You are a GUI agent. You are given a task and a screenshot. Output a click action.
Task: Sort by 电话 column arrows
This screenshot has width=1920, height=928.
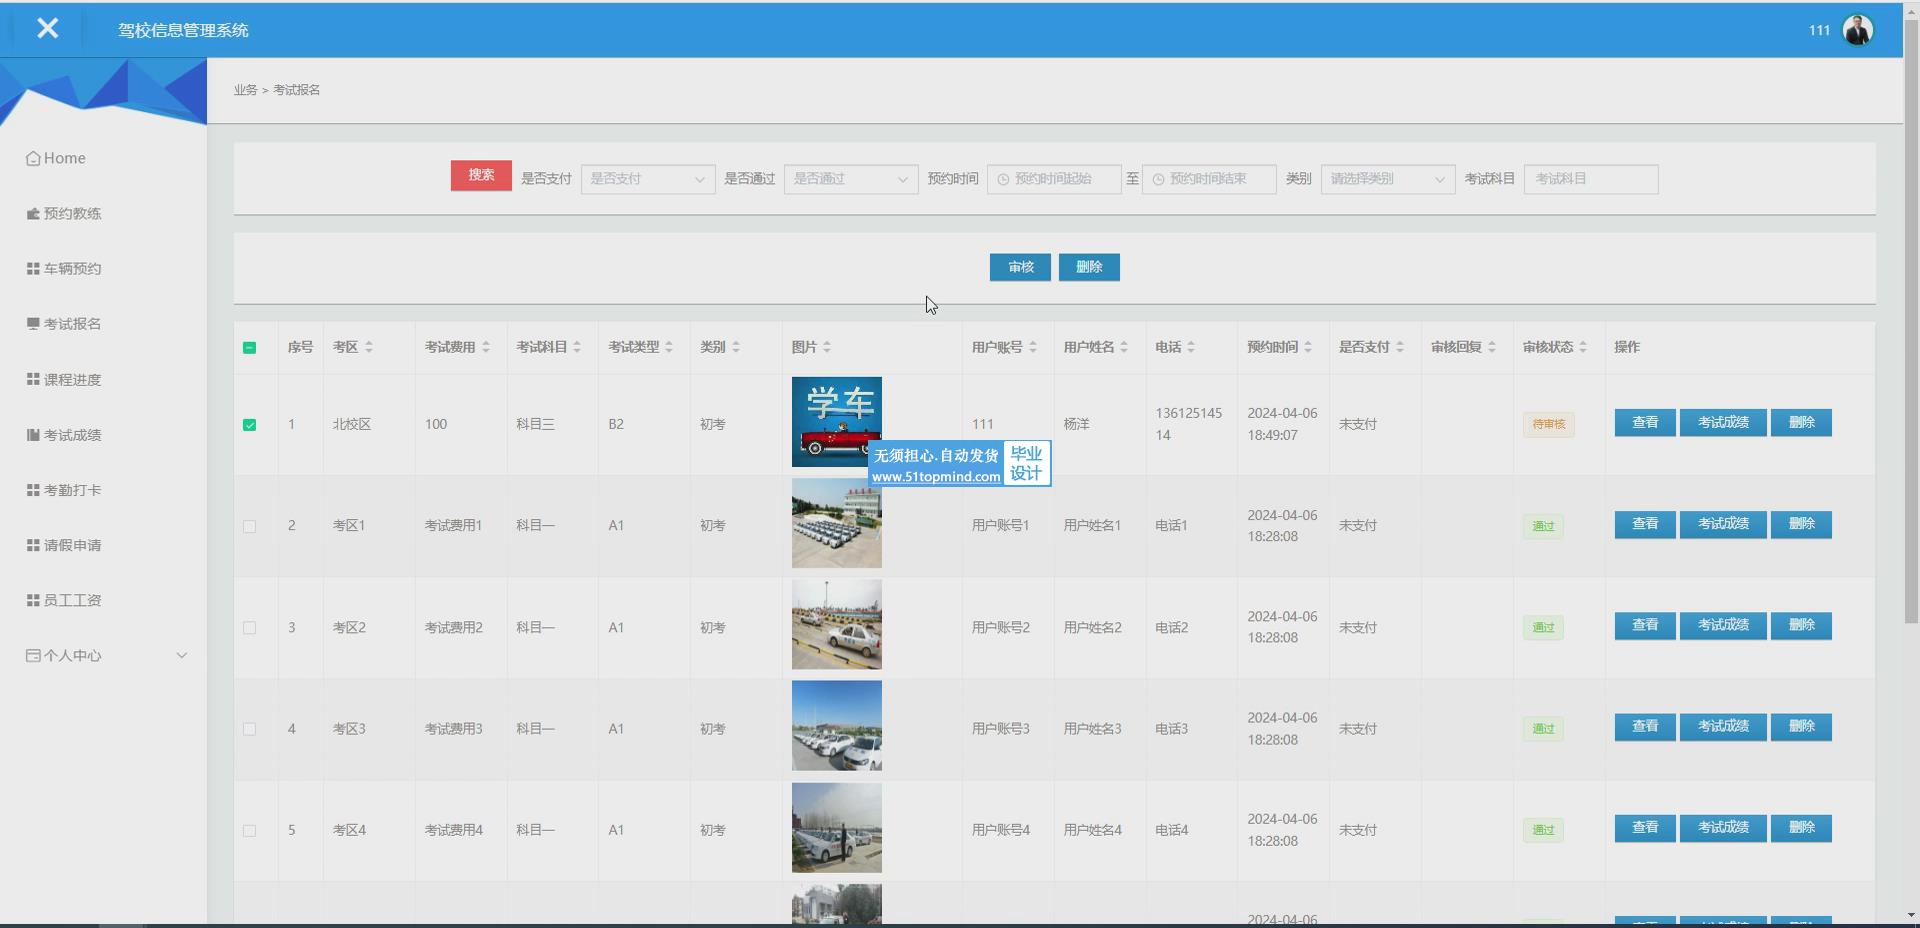(x=1191, y=347)
